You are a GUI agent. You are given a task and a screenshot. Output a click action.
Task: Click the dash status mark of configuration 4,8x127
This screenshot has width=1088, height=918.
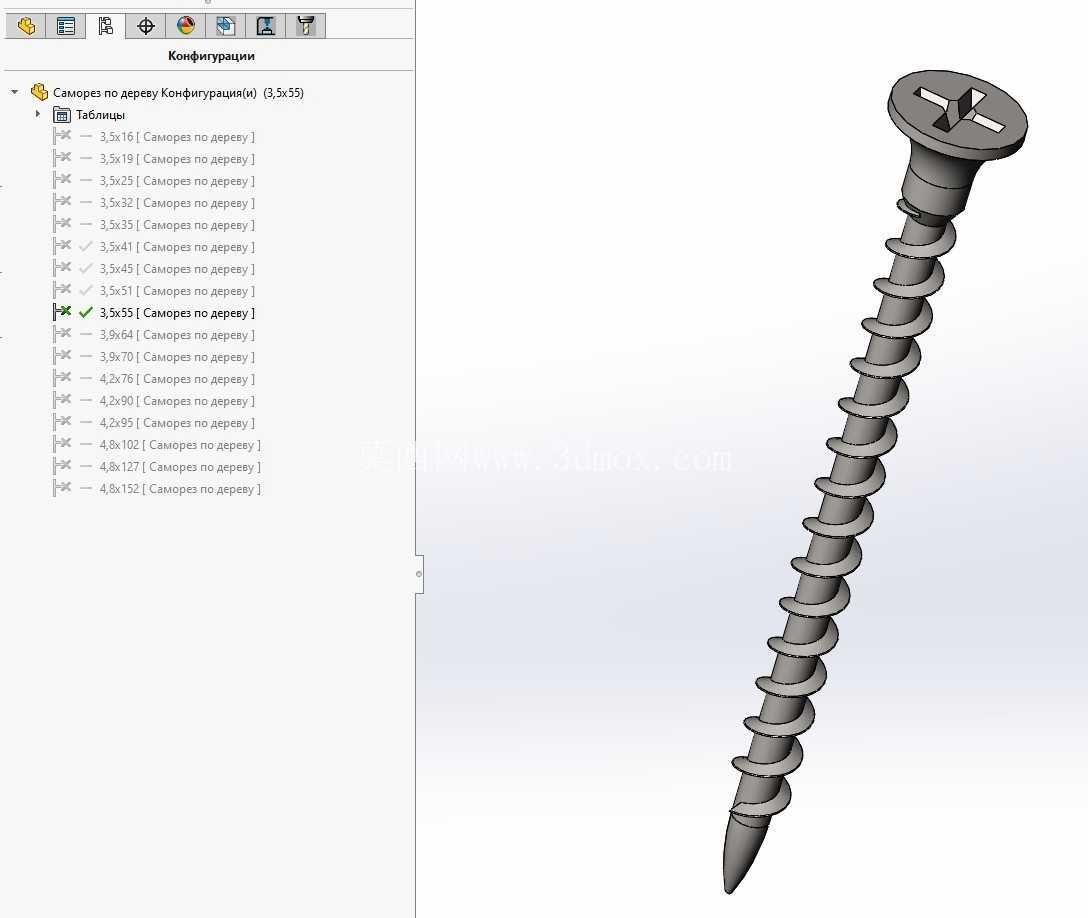coord(86,467)
